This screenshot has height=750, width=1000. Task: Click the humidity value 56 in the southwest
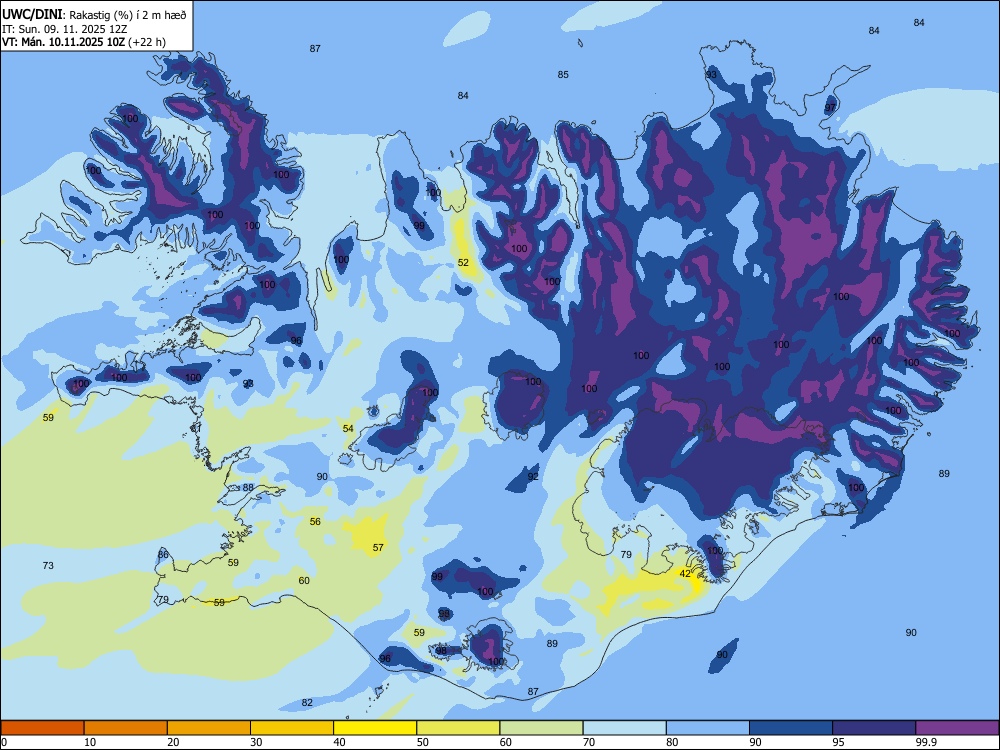(x=315, y=521)
